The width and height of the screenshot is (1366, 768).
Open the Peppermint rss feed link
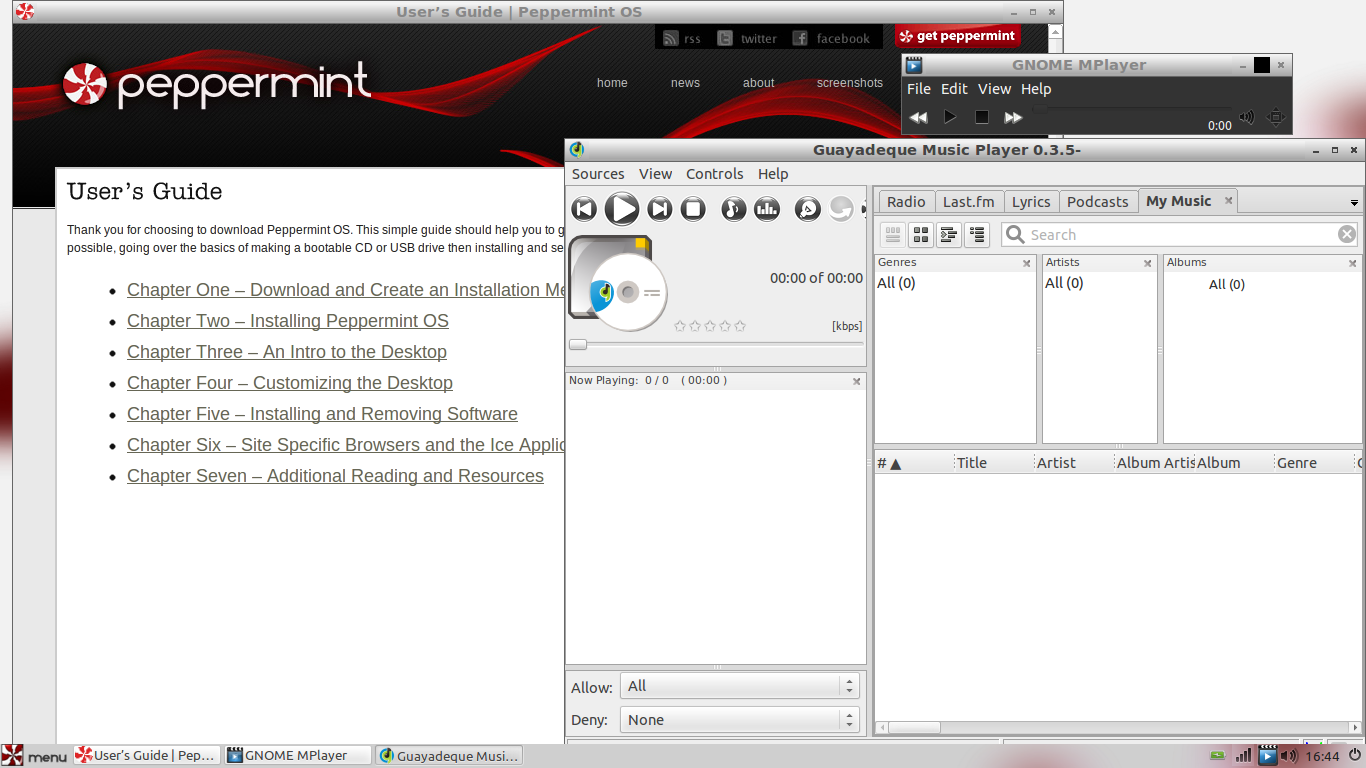click(682, 38)
